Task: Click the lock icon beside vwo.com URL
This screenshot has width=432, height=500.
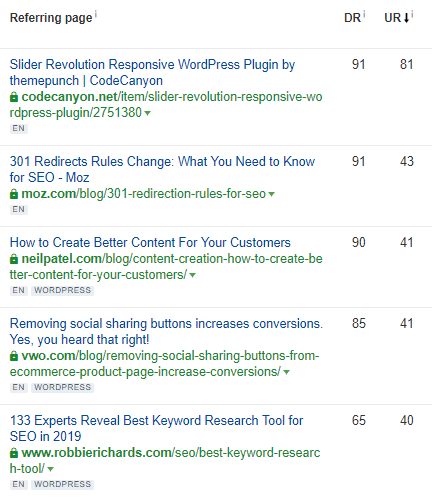Action: click(14, 356)
